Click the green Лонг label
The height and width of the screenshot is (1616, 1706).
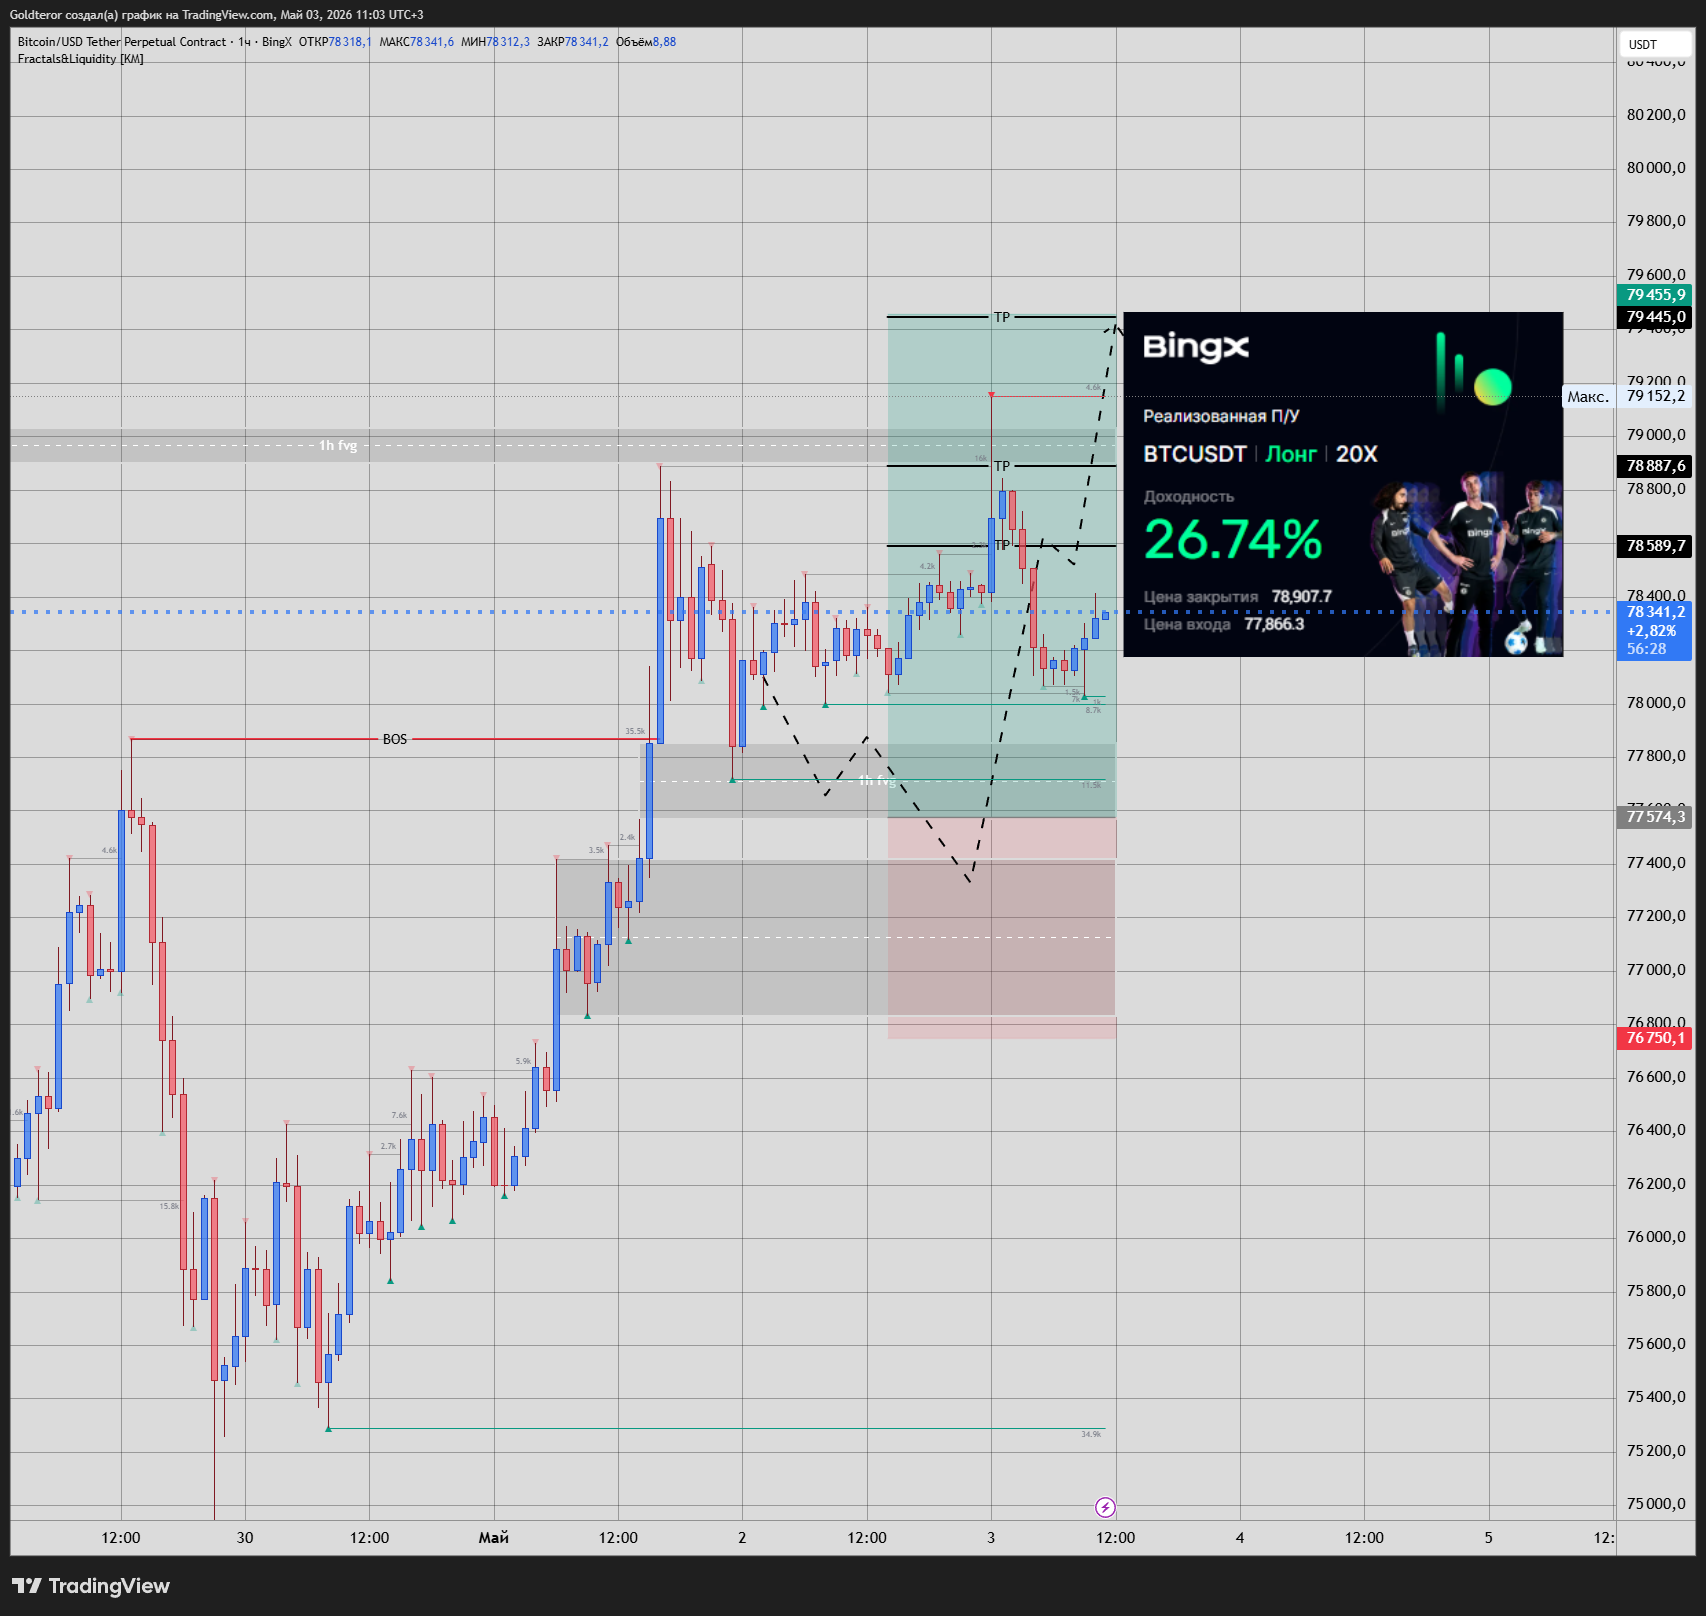click(x=1291, y=454)
